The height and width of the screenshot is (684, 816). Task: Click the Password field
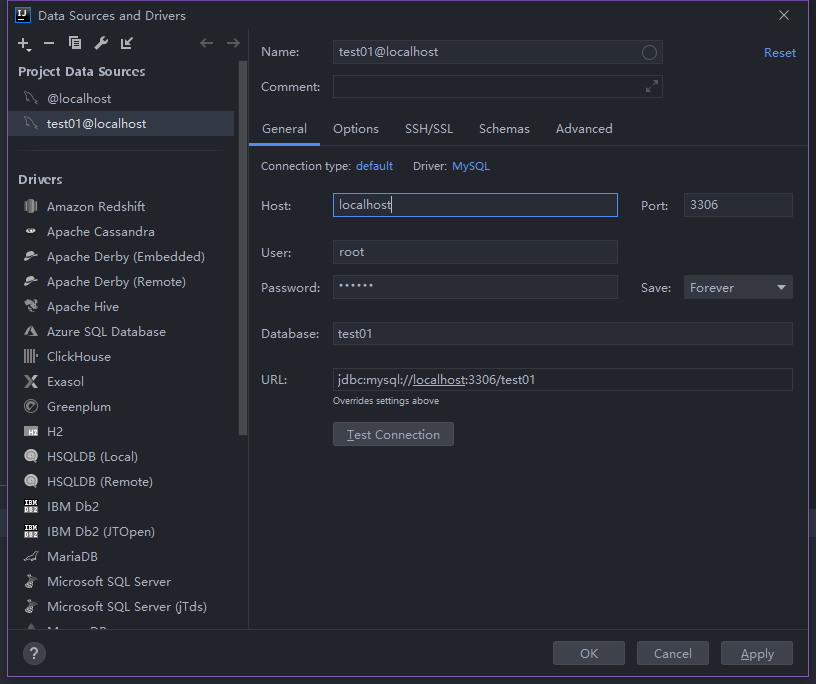coord(475,287)
